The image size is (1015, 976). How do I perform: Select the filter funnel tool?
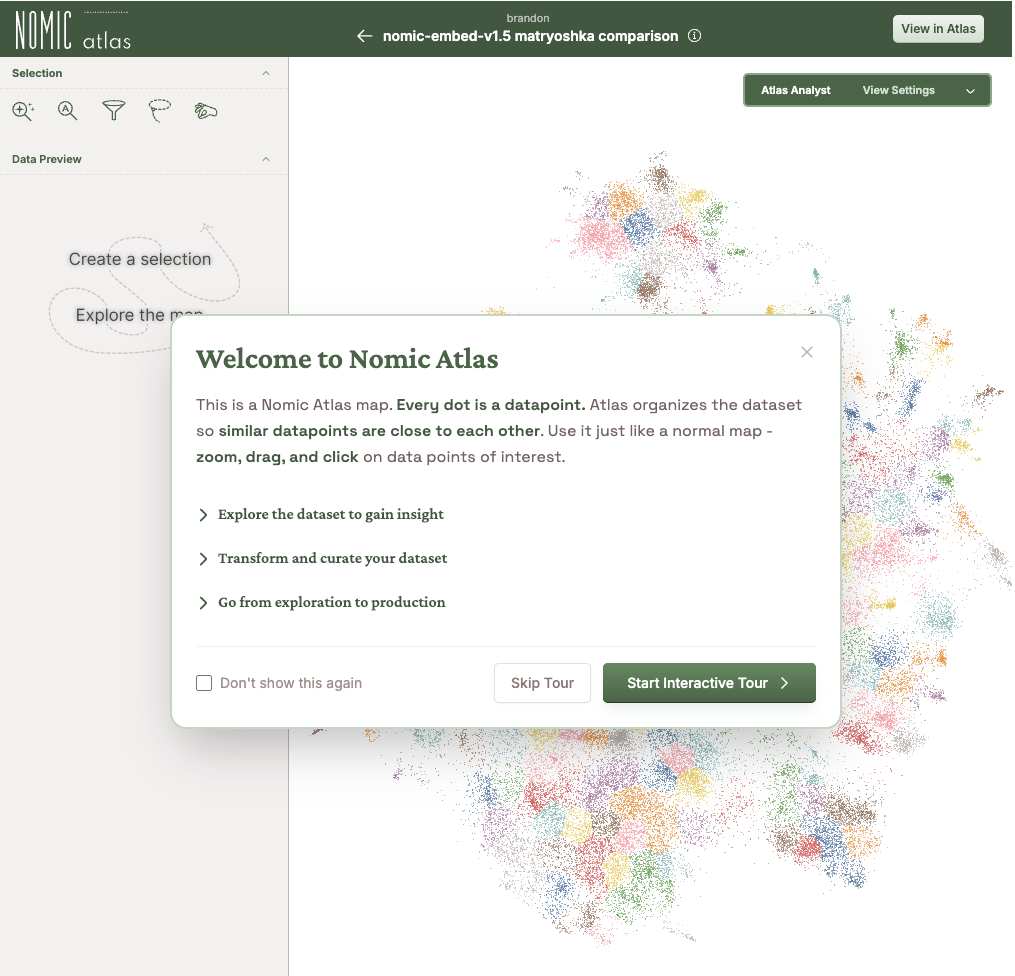pyautogui.click(x=113, y=111)
